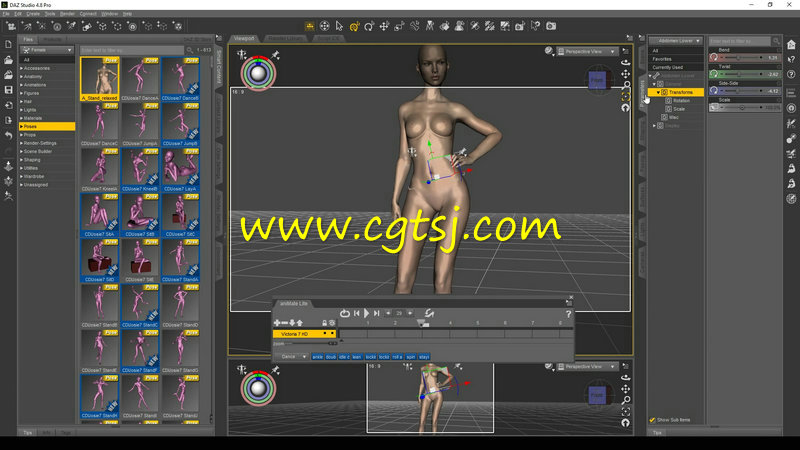Viewport: 800px width, 450px height.
Task: Click the aniMate add track plus icon
Action: pyautogui.click(x=277, y=323)
